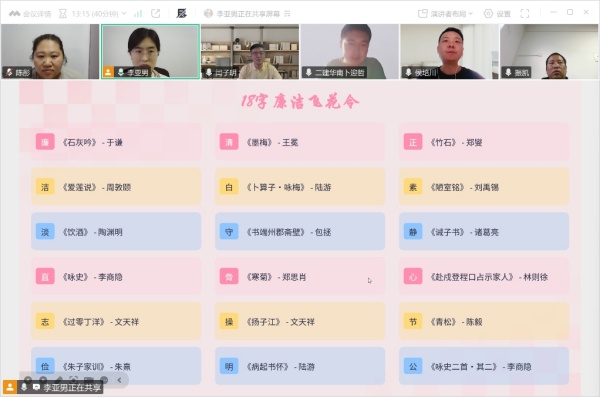Screen dimensions: 600x397
Task: Click the 《陋室铭》- 刘禹锡 card text
Action: tap(464, 187)
